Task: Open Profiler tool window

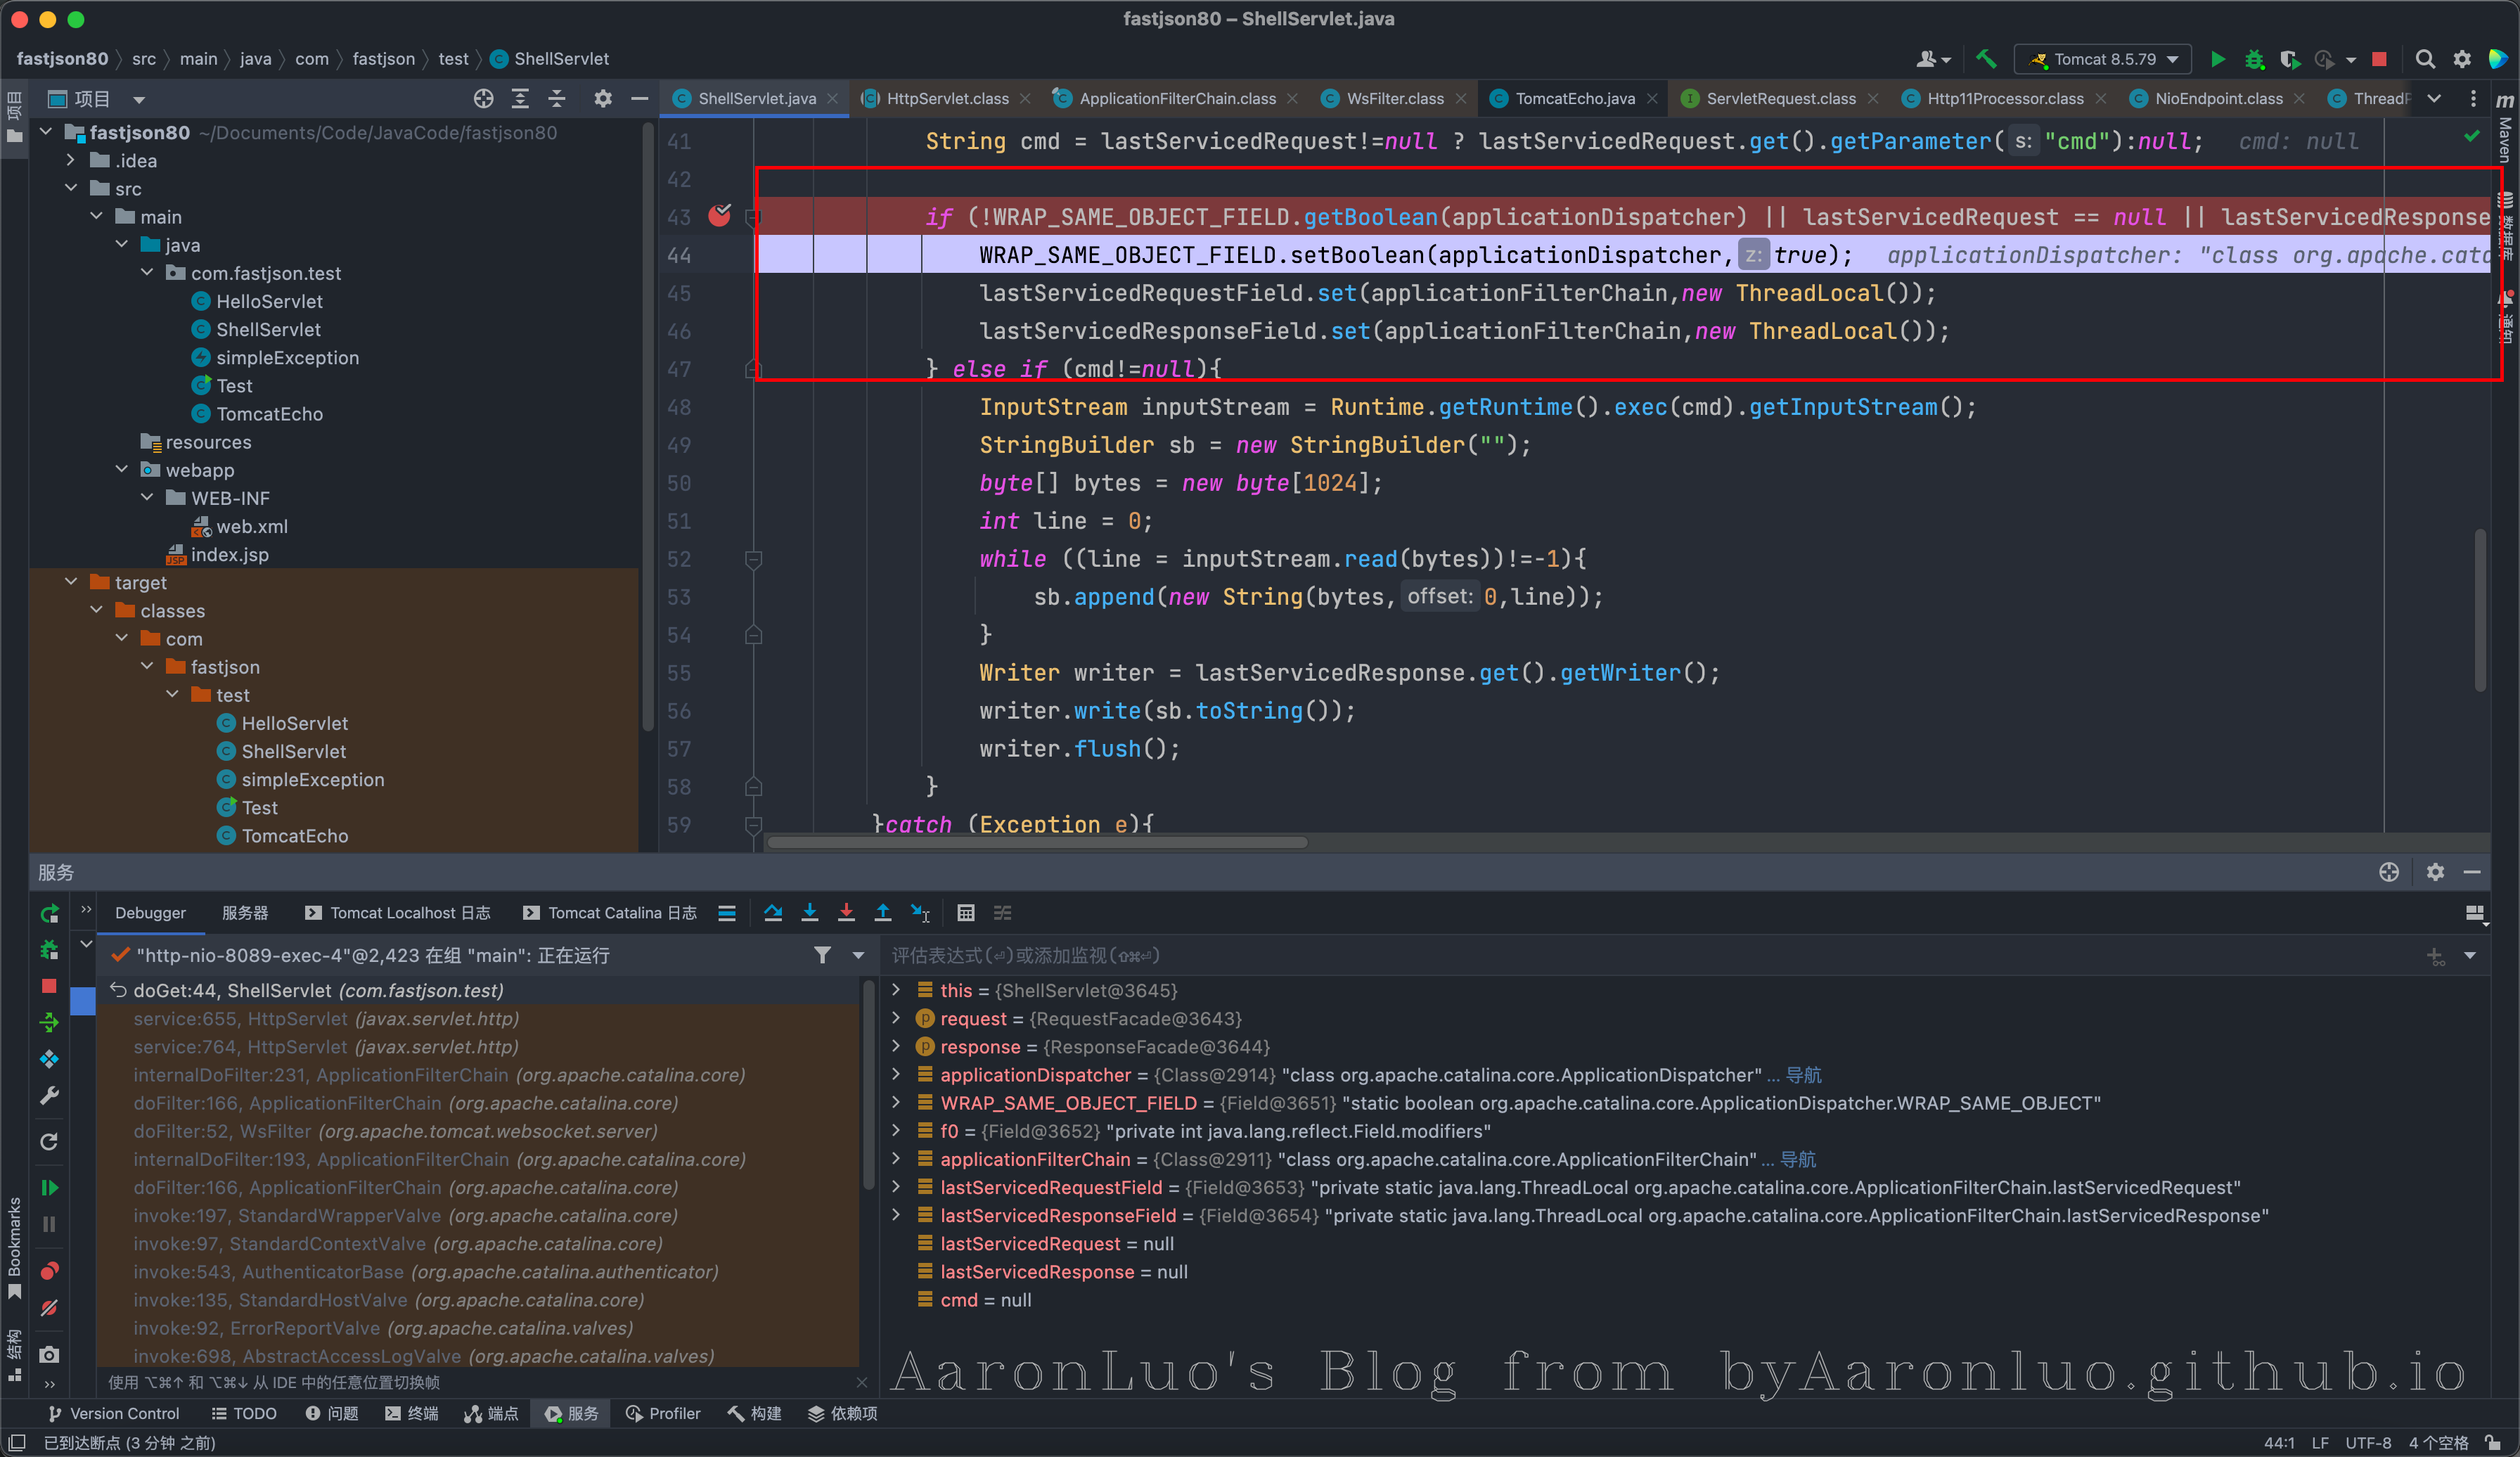Action: [663, 1413]
